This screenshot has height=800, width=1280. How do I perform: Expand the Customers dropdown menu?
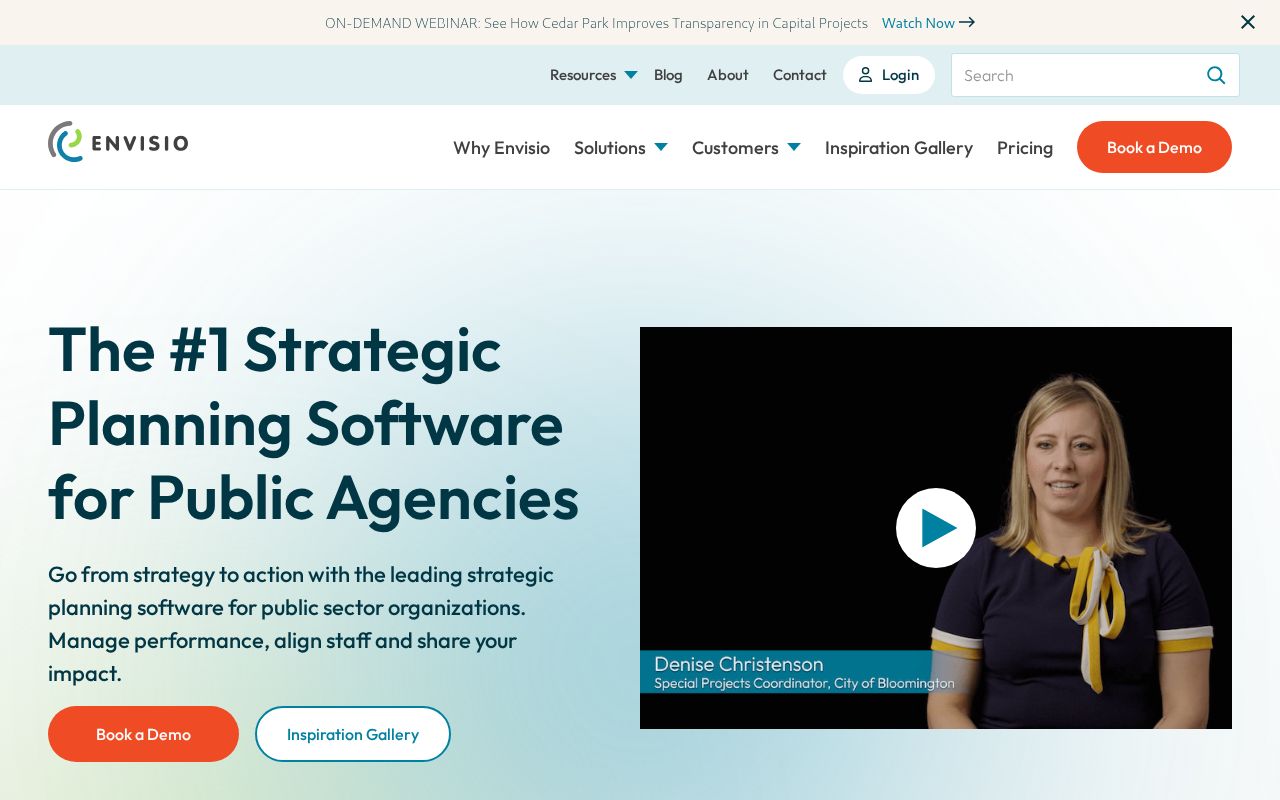click(746, 148)
